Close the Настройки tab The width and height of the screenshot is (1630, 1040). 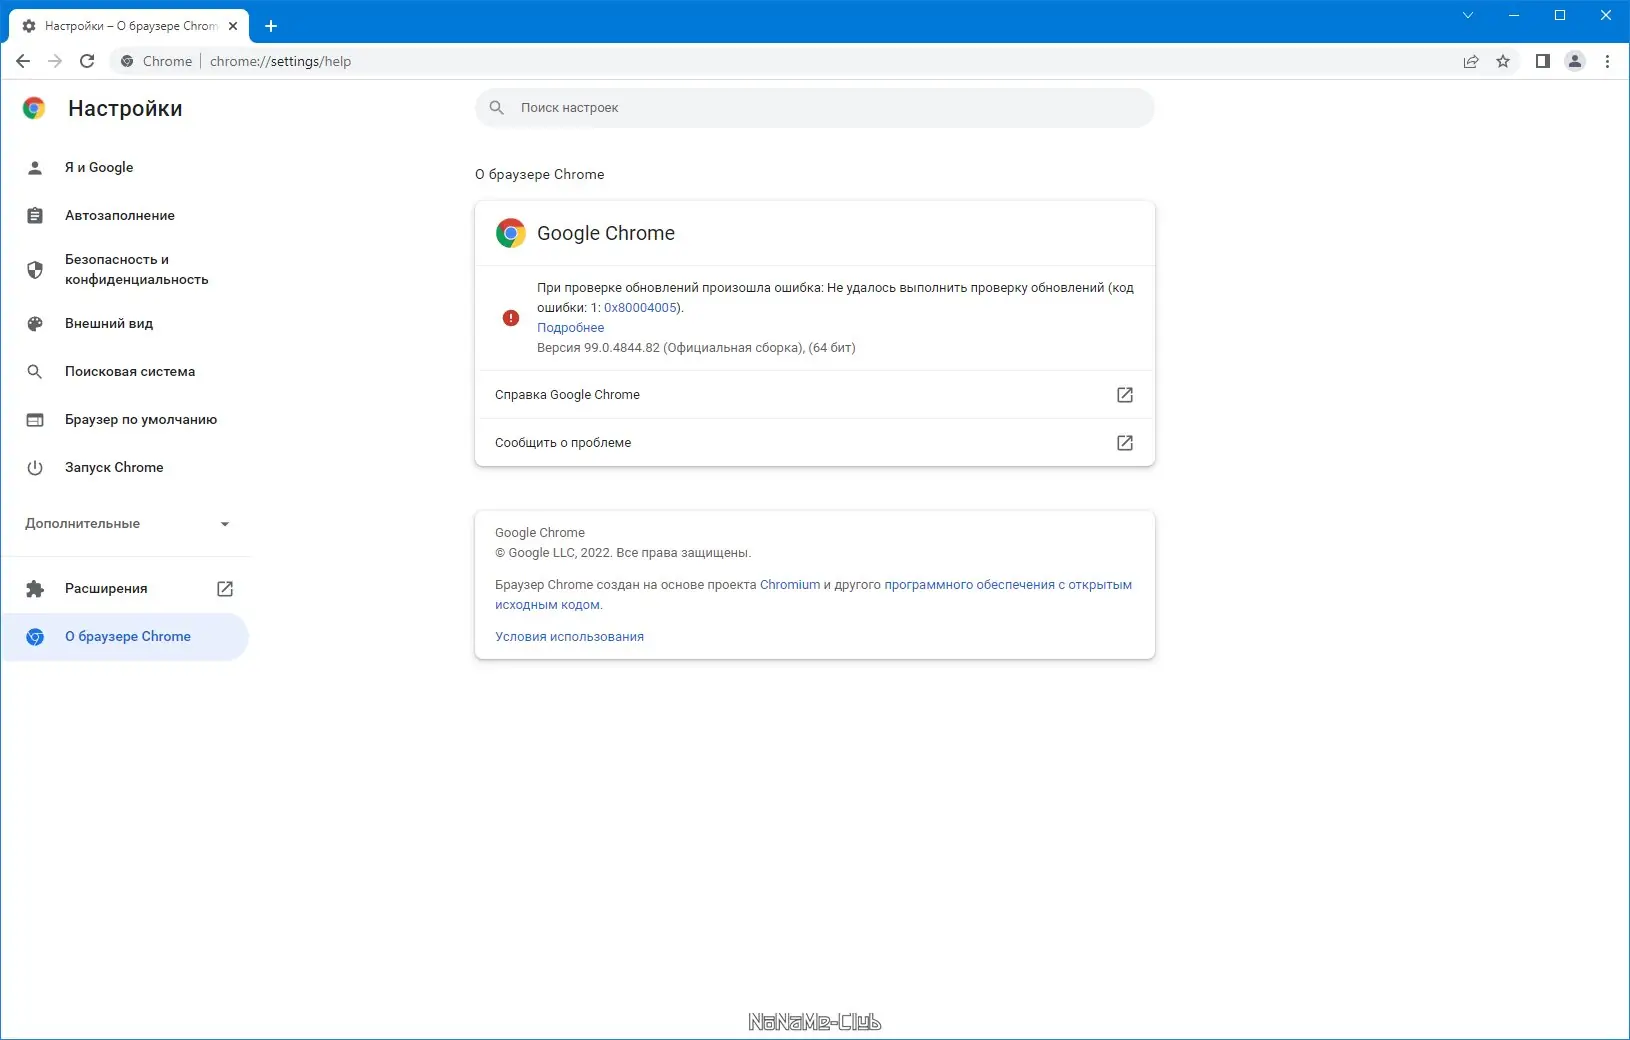tap(233, 26)
